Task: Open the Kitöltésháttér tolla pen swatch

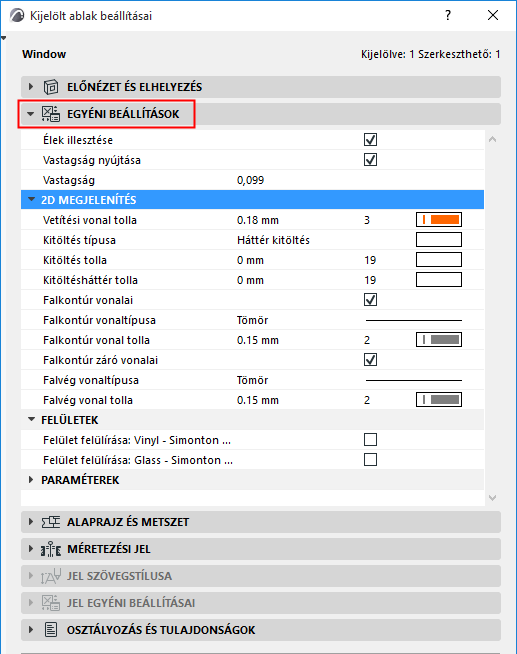Action: pos(439,280)
